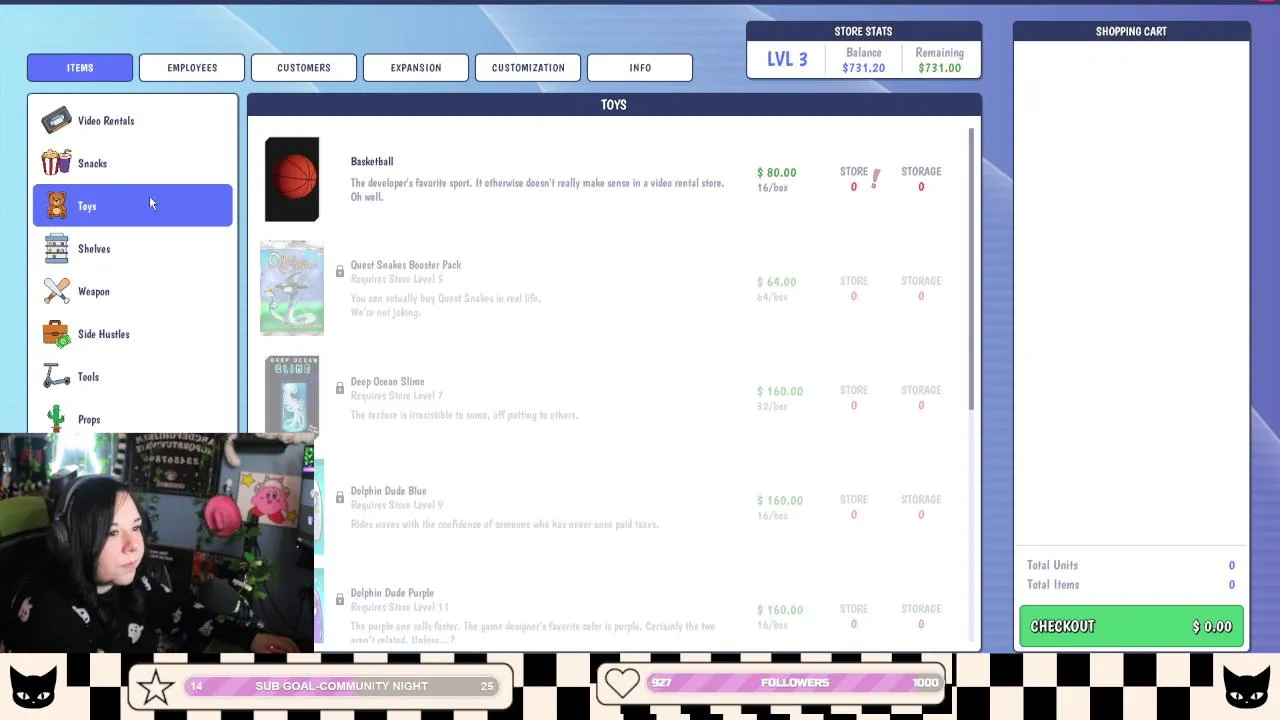Click the lock icon beside Dolphin Dude Blue
Viewport: 1280px width, 720px height.
339,497
